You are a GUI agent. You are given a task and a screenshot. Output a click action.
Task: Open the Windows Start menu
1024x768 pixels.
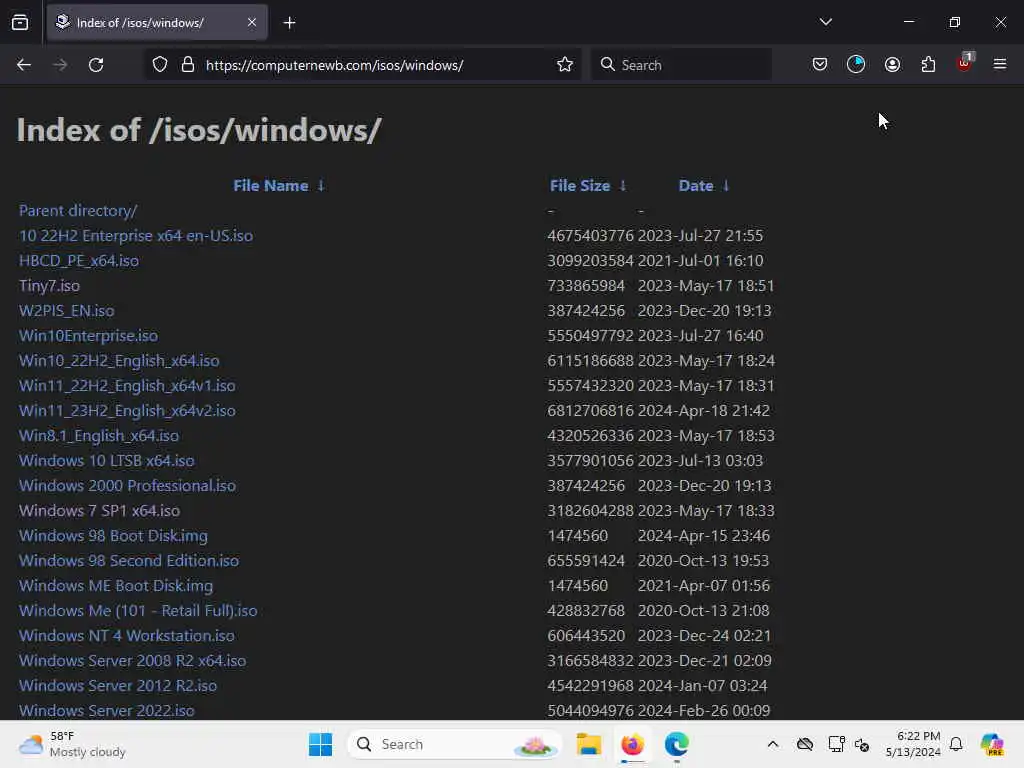[320, 744]
